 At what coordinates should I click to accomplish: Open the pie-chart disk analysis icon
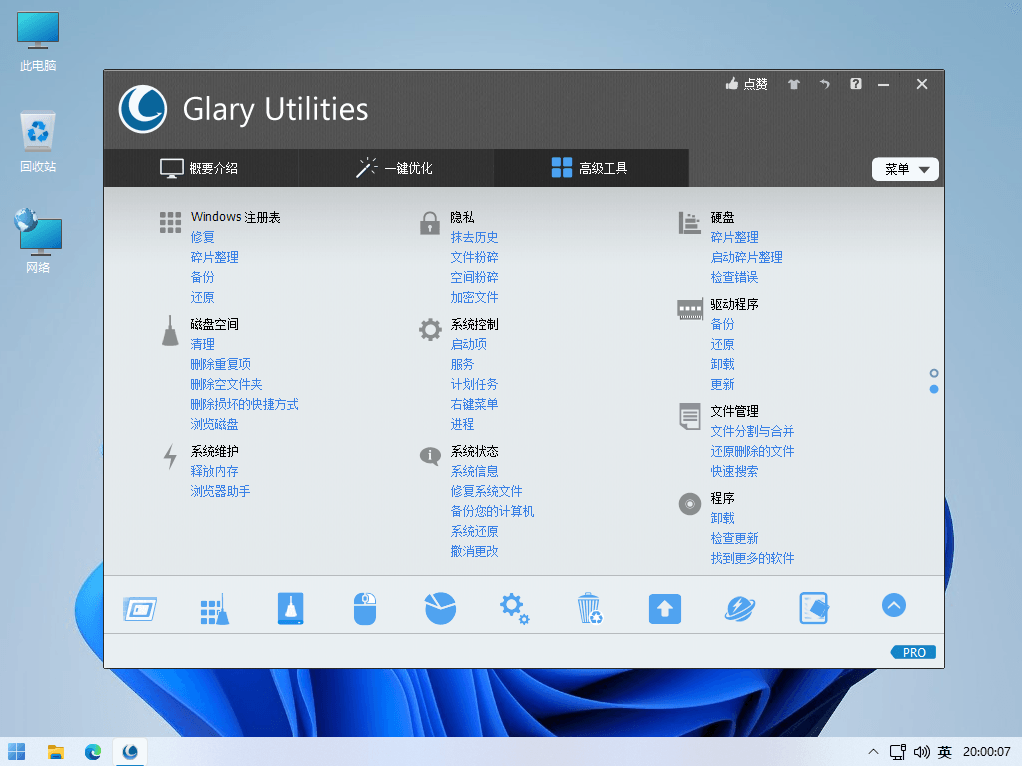coord(440,608)
